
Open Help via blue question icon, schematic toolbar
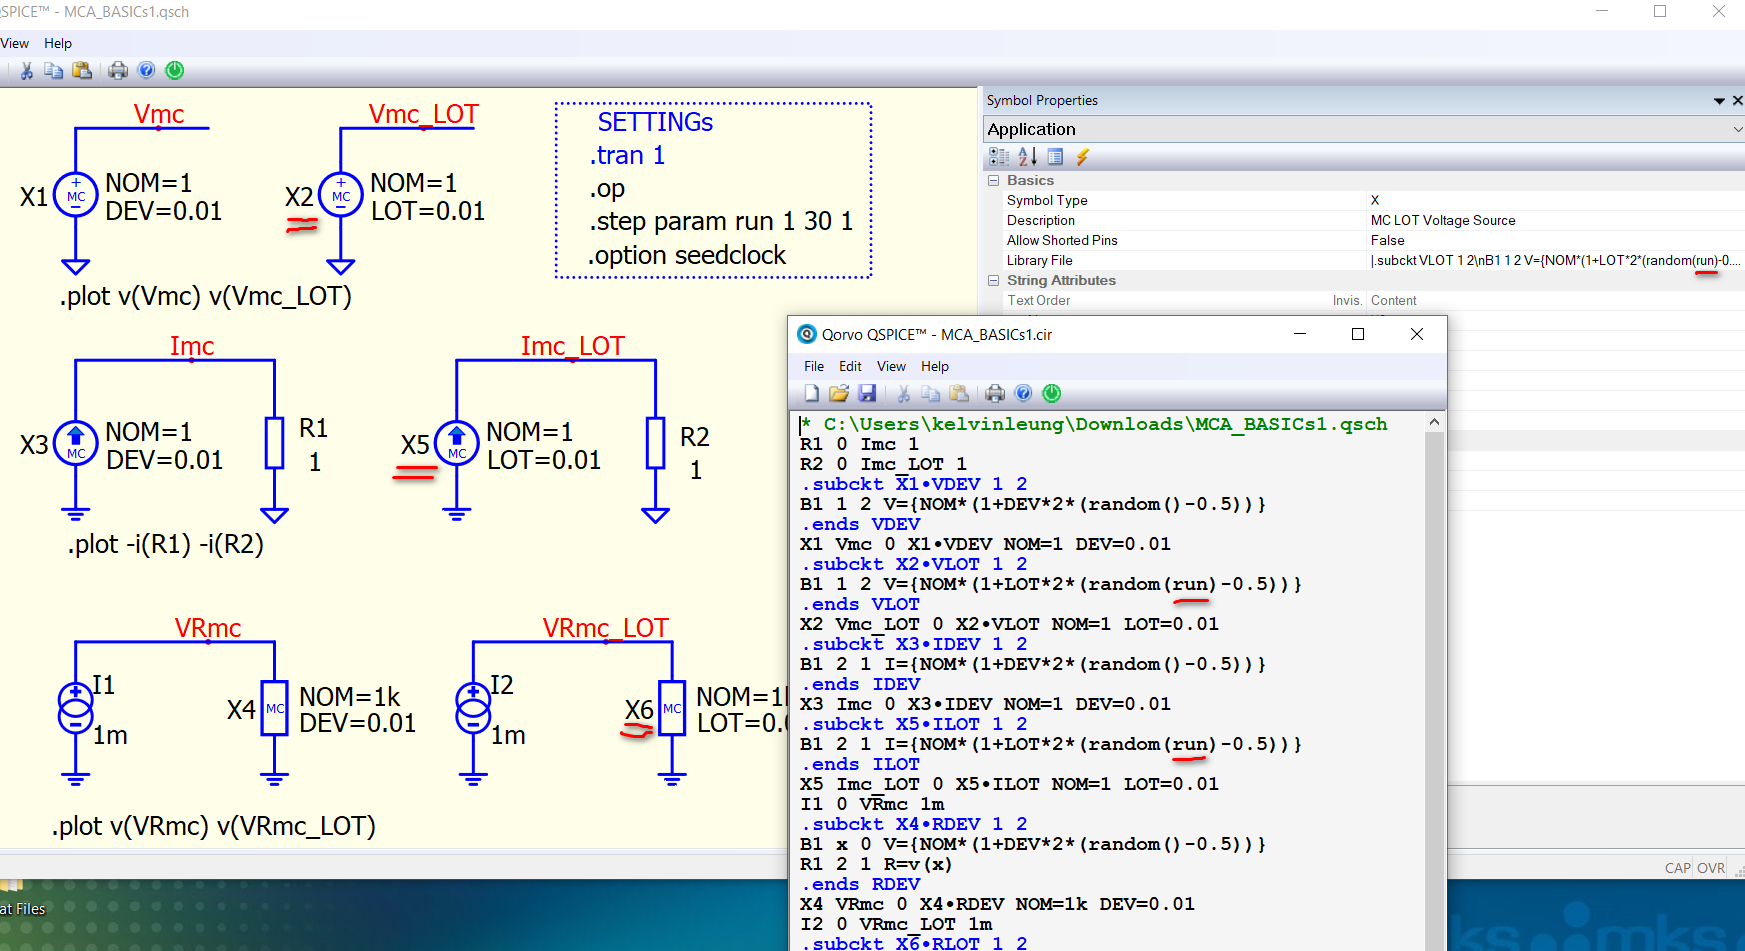point(146,70)
